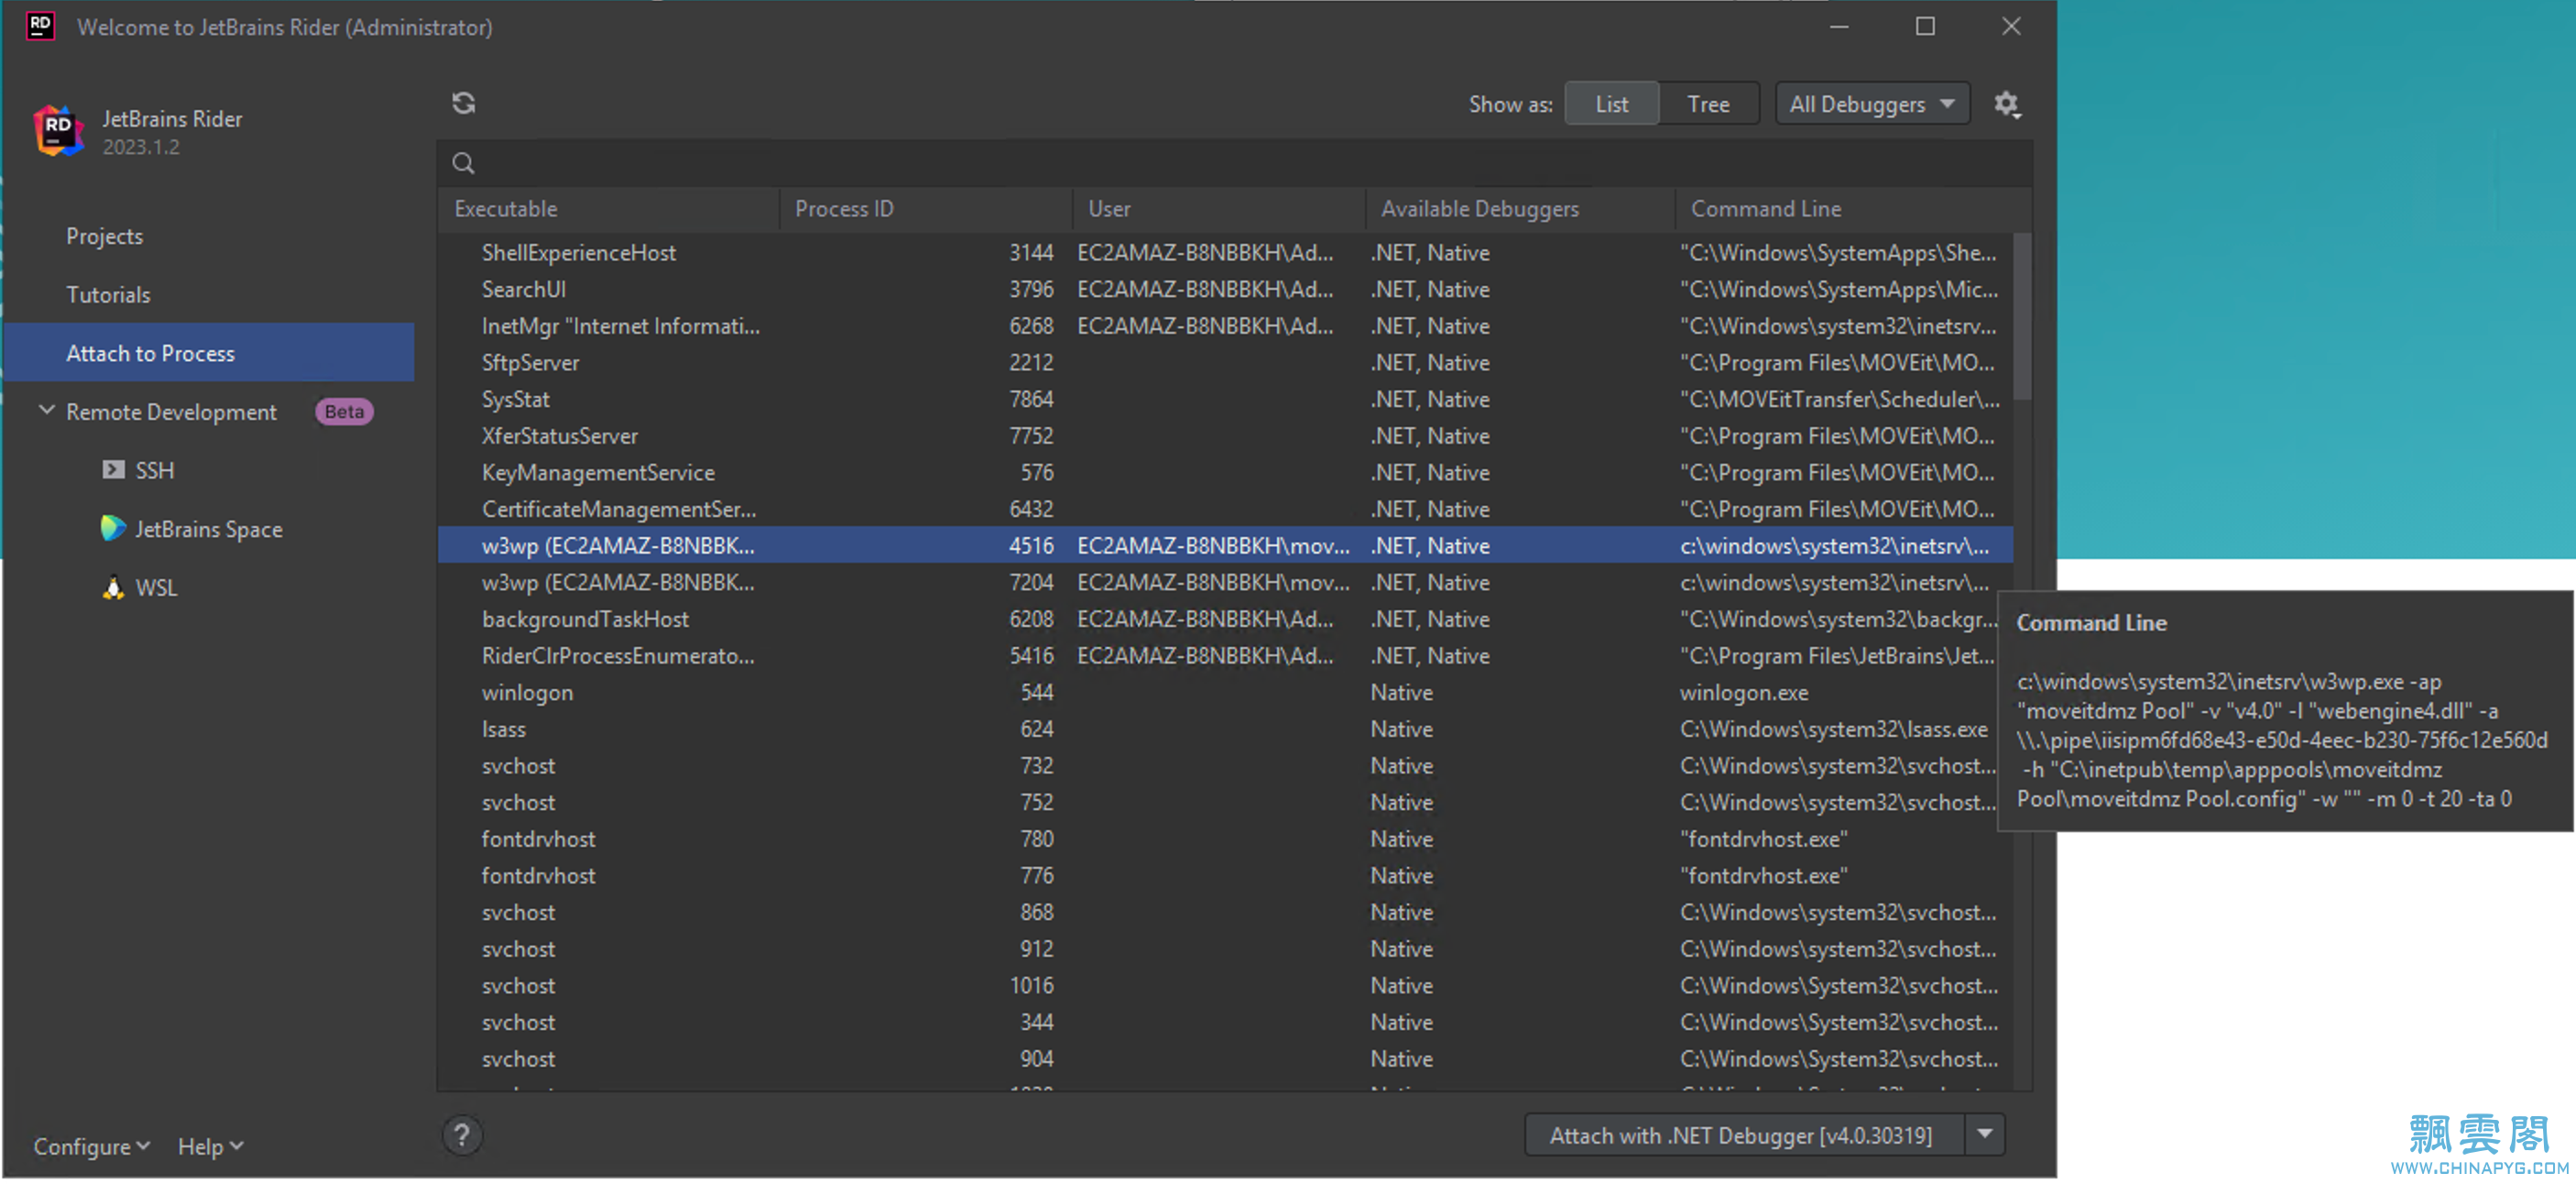Sort by User column header

tap(1219, 209)
